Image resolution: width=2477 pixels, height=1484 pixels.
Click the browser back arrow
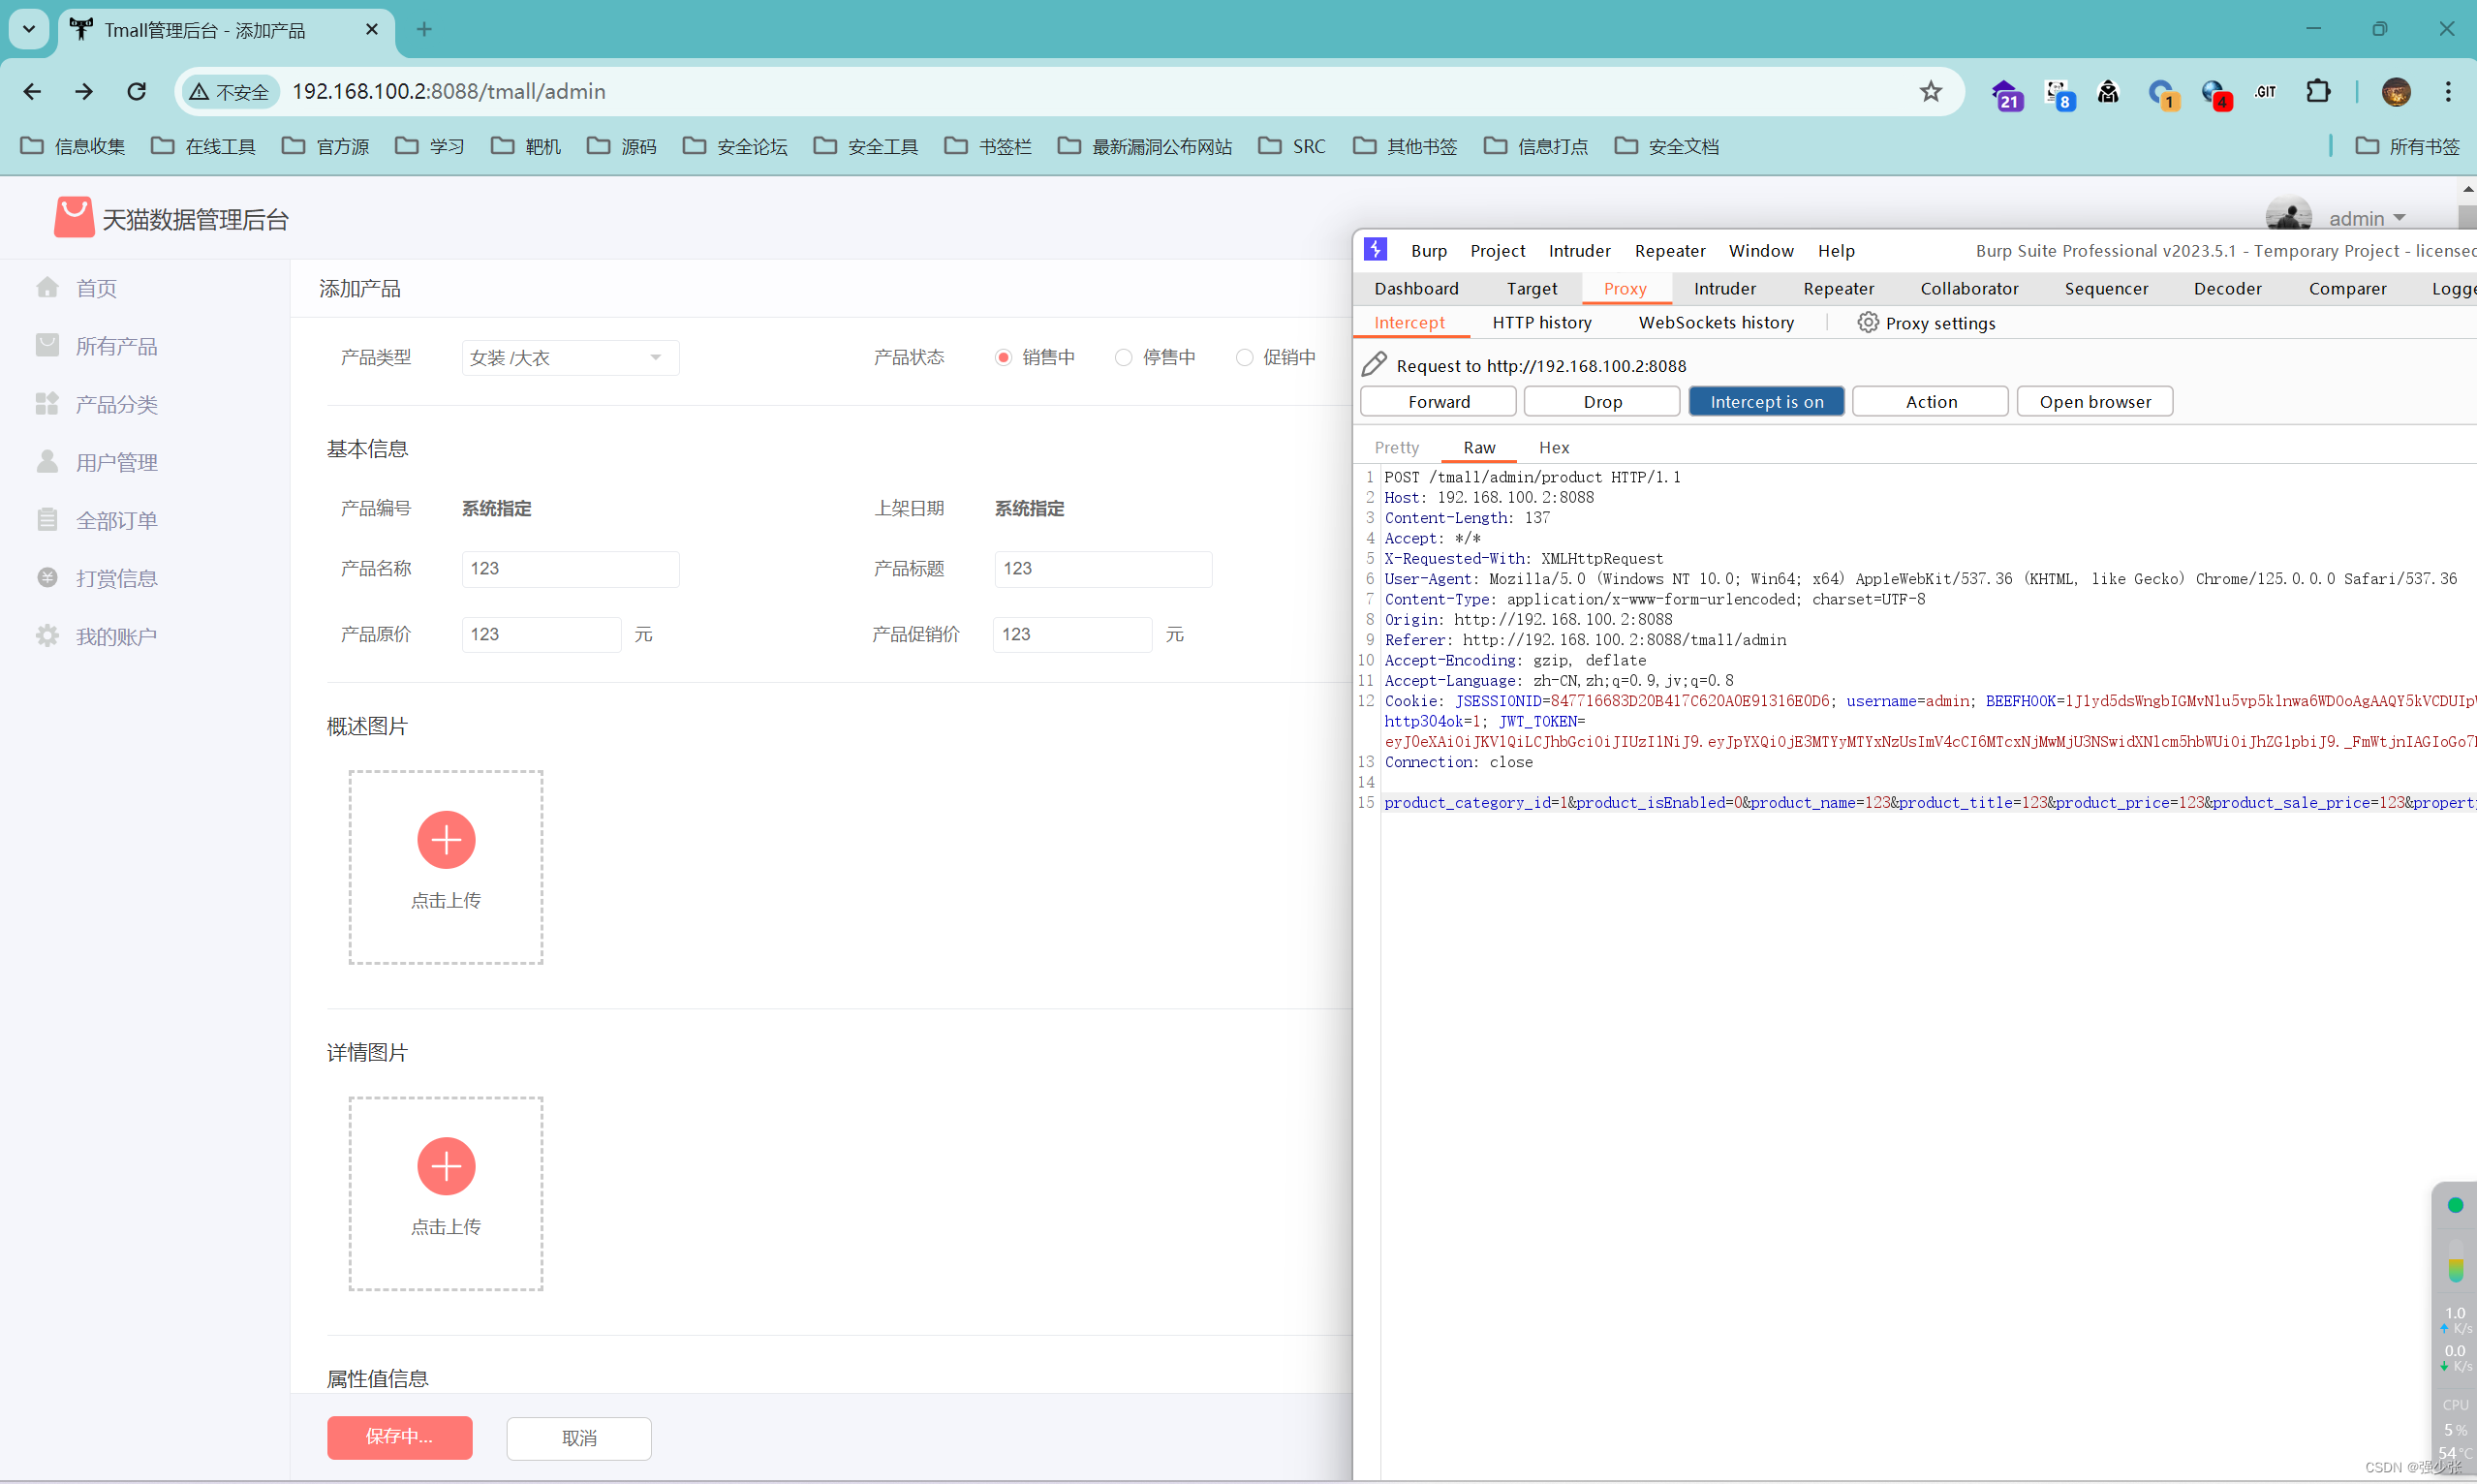[x=32, y=91]
